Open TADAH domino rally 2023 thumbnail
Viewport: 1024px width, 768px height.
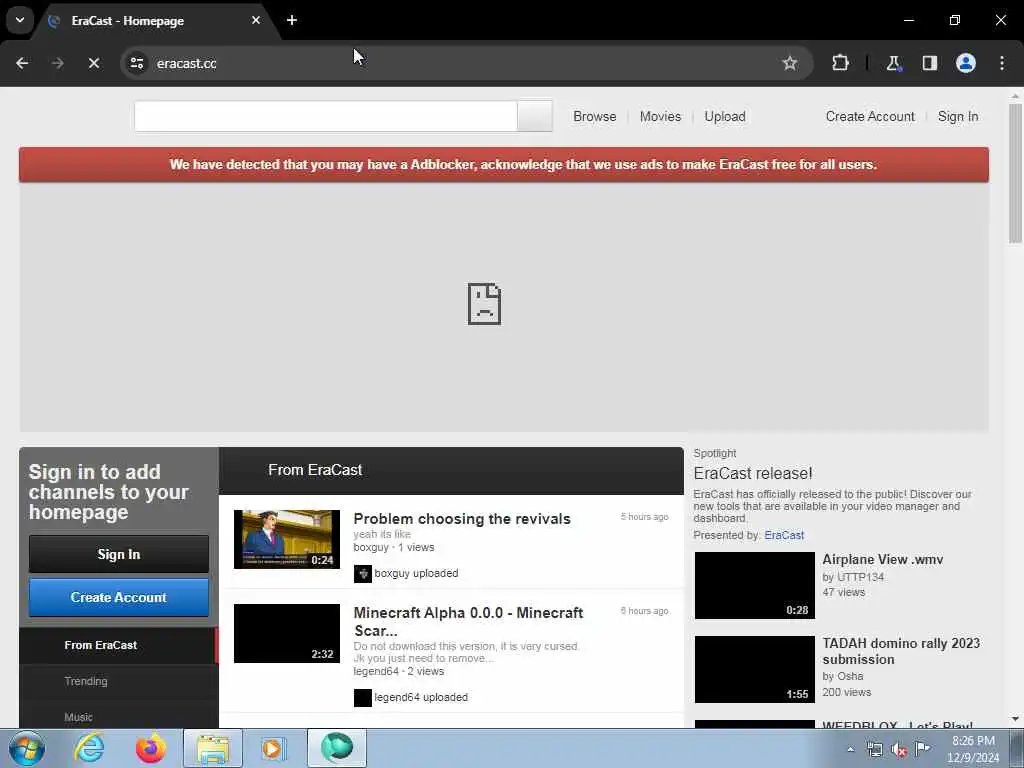[754, 669]
